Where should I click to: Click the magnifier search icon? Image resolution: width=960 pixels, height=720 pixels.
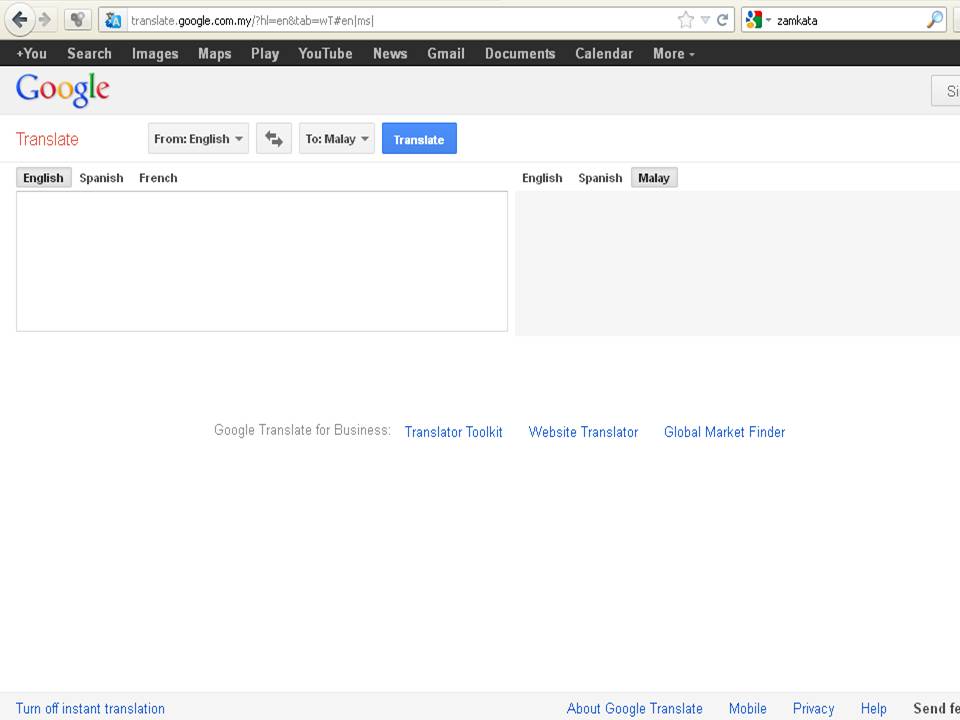934,20
